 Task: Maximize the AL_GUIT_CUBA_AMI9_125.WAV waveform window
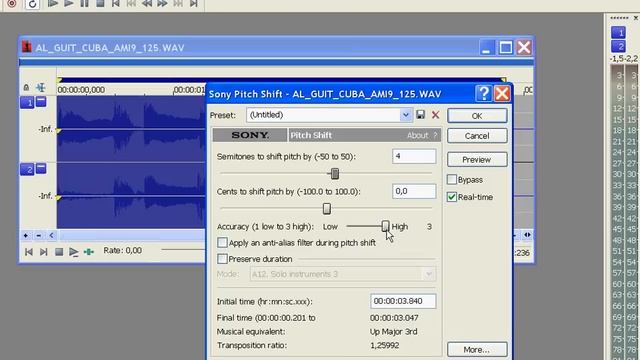coord(505,48)
